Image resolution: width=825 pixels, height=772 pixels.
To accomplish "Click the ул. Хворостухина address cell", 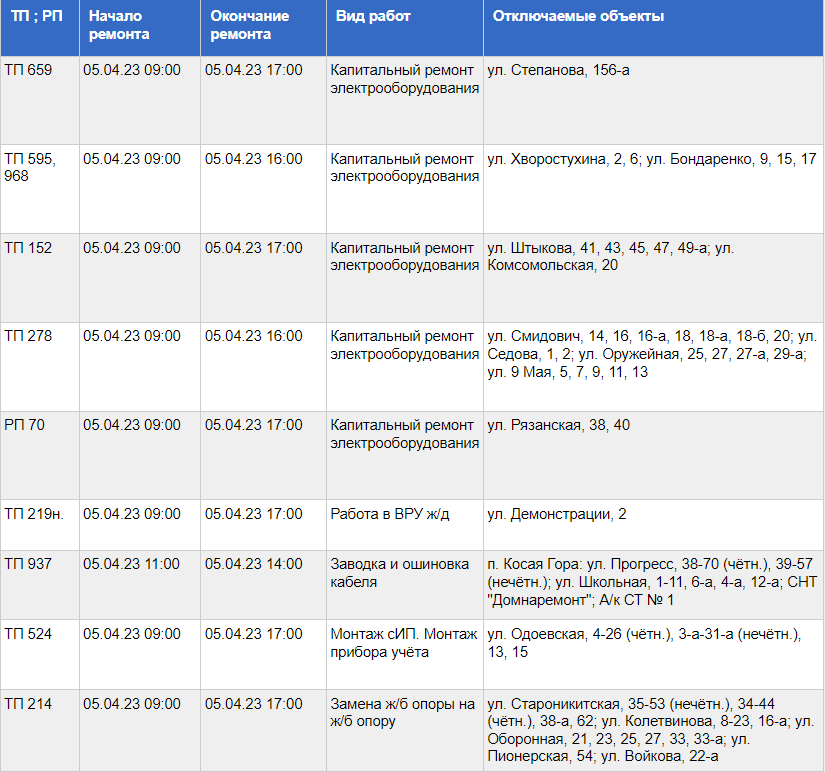I will click(x=651, y=159).
